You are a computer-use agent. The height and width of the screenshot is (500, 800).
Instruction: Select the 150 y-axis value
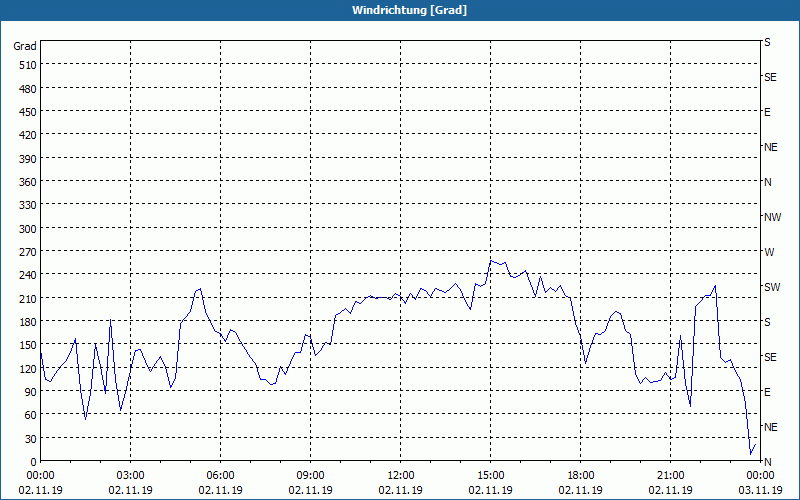click(x=28, y=345)
